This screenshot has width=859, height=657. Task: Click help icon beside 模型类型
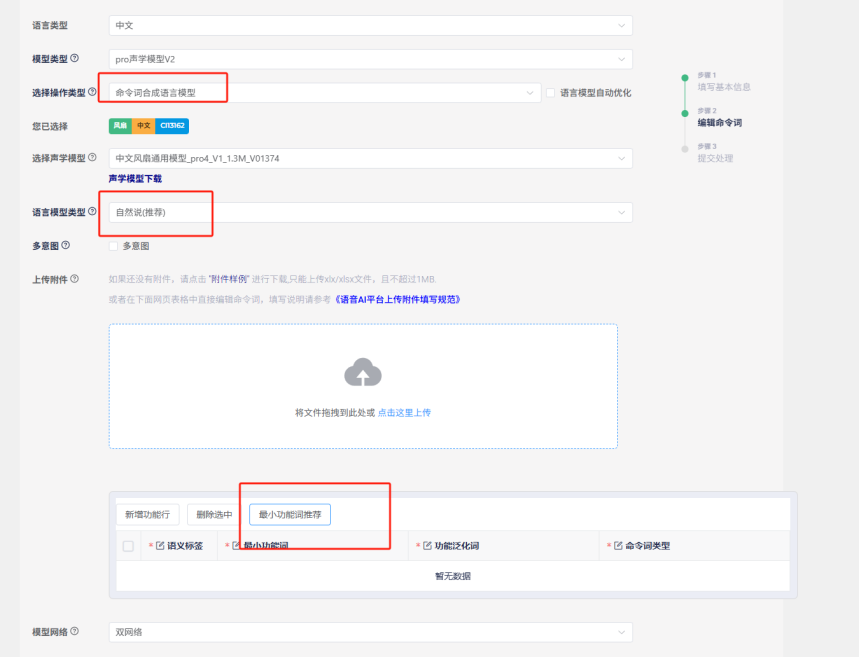[75, 59]
